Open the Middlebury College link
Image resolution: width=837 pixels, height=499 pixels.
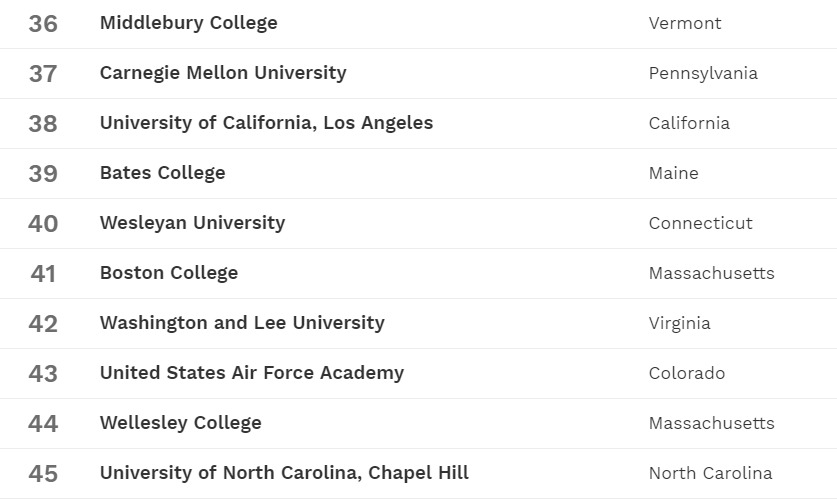(x=188, y=23)
